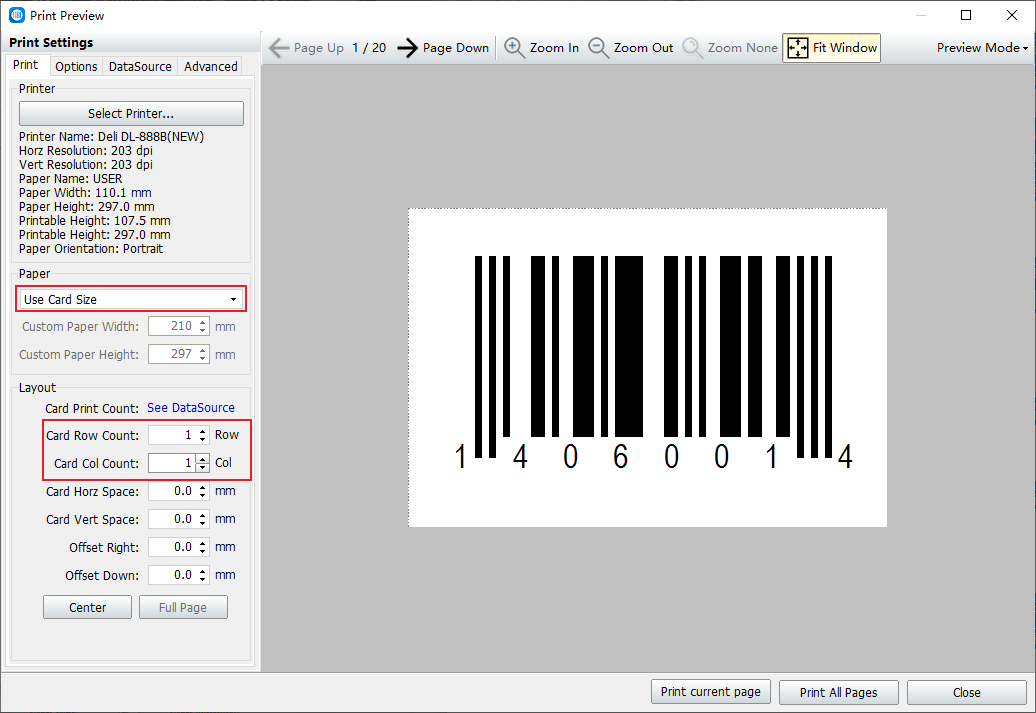Click the page indicator 1 / 20

[369, 48]
